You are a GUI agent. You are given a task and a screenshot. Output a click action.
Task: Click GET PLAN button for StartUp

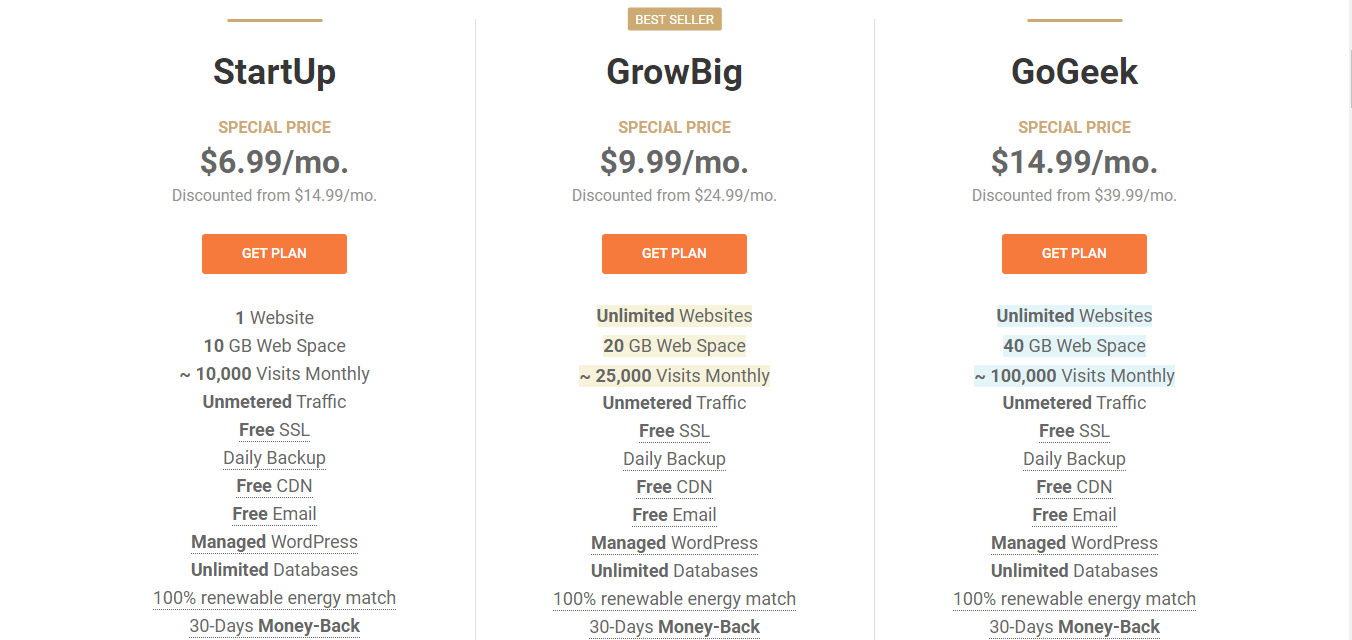click(274, 254)
